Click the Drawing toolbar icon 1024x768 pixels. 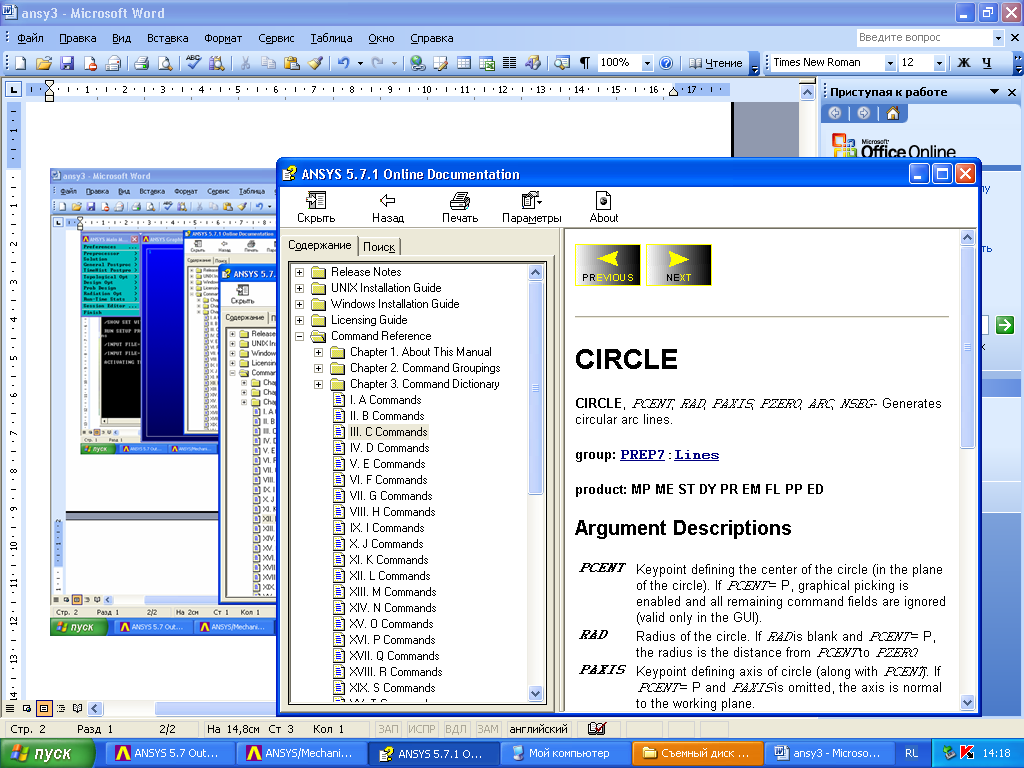533,63
